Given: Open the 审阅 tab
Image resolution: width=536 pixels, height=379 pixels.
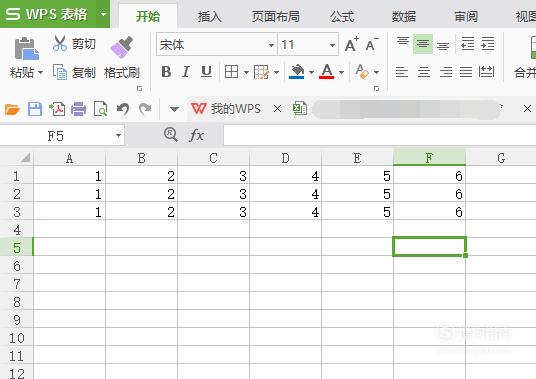Looking at the screenshot, I should tap(466, 16).
